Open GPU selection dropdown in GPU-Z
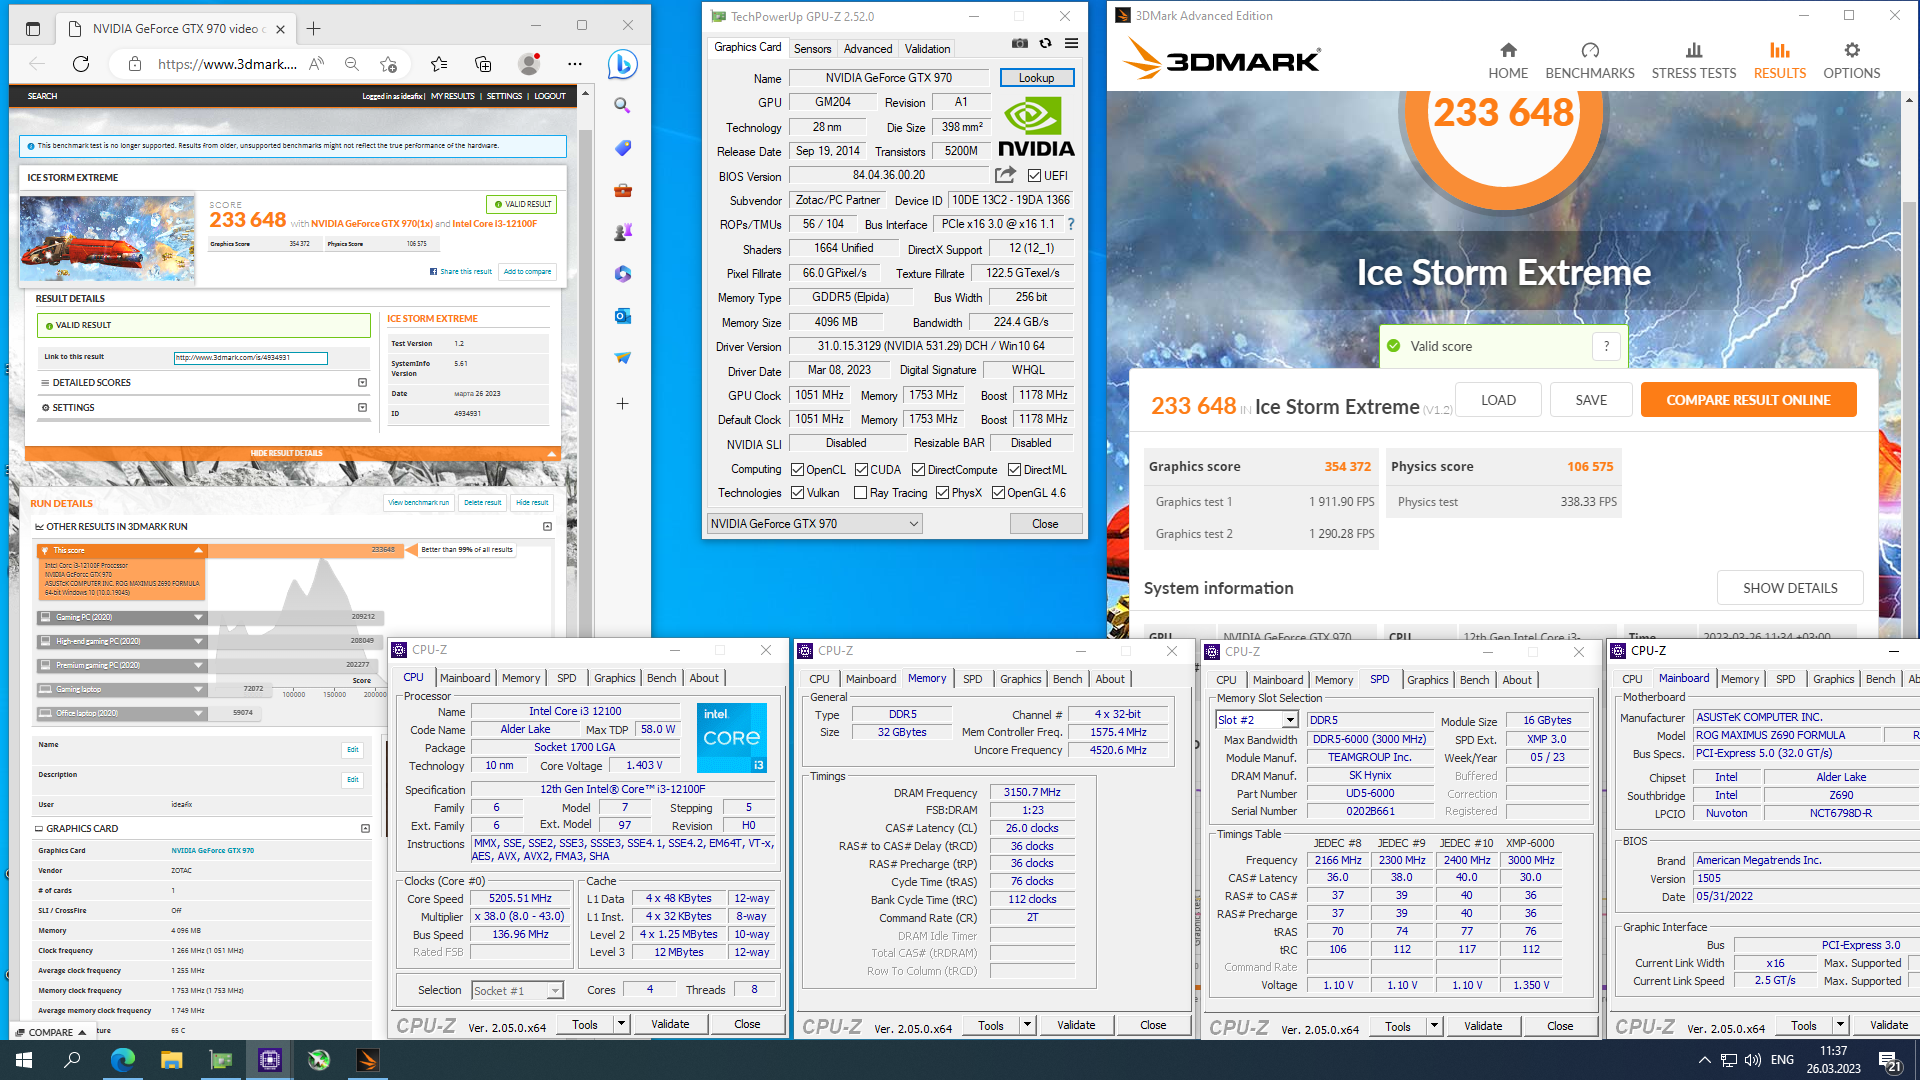 point(814,523)
